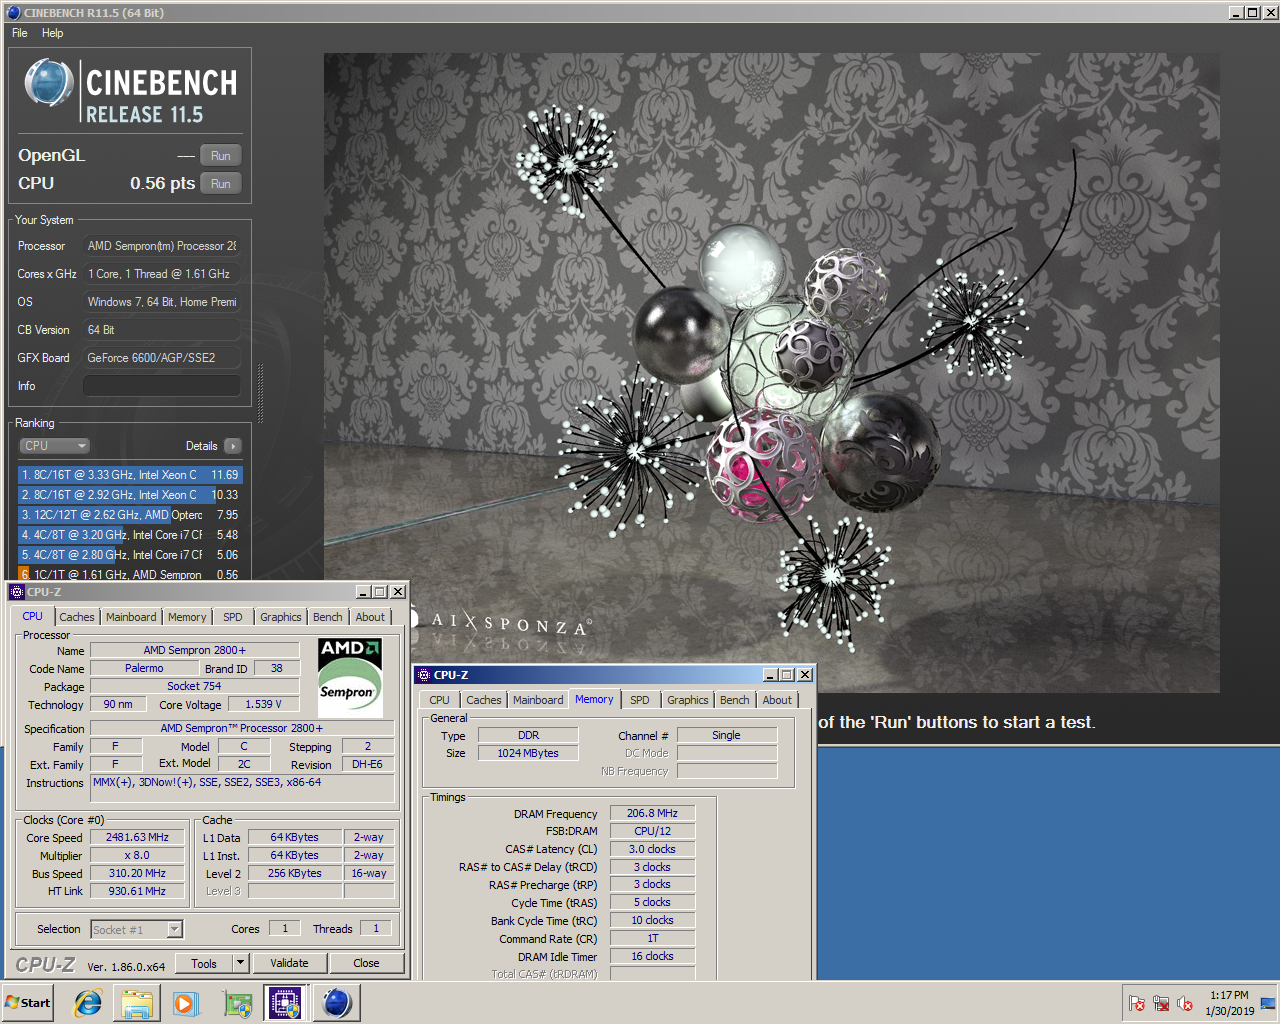Screen dimensions: 1280x1024
Task: Switch to About tab in Memory window
Action: 777,700
